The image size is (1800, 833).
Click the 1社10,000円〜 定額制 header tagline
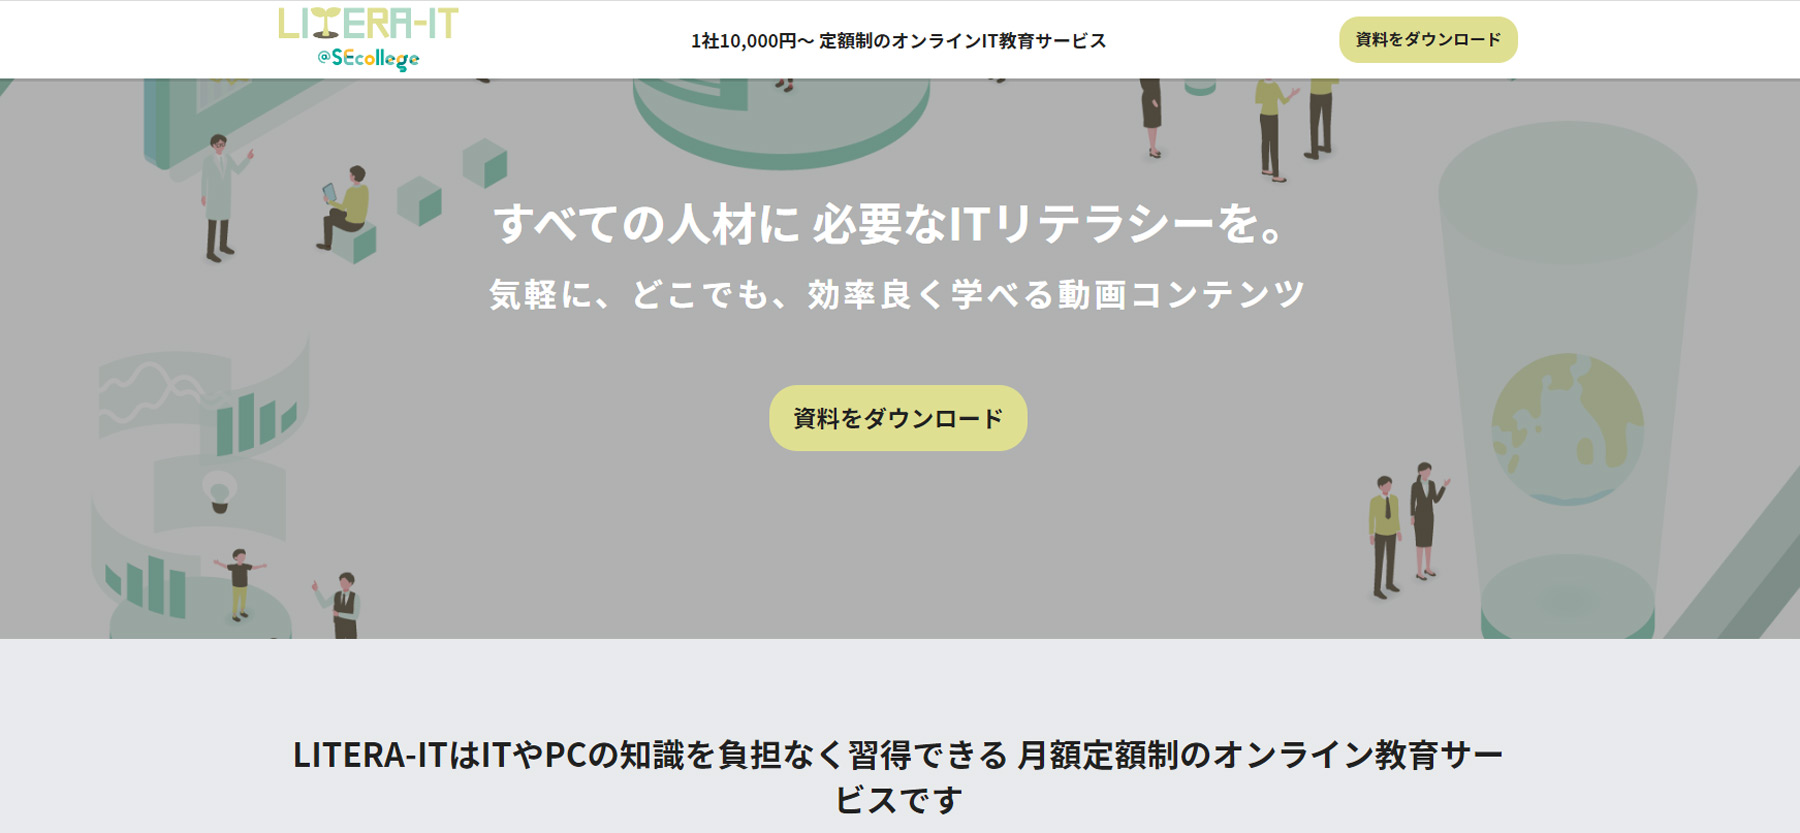click(898, 41)
